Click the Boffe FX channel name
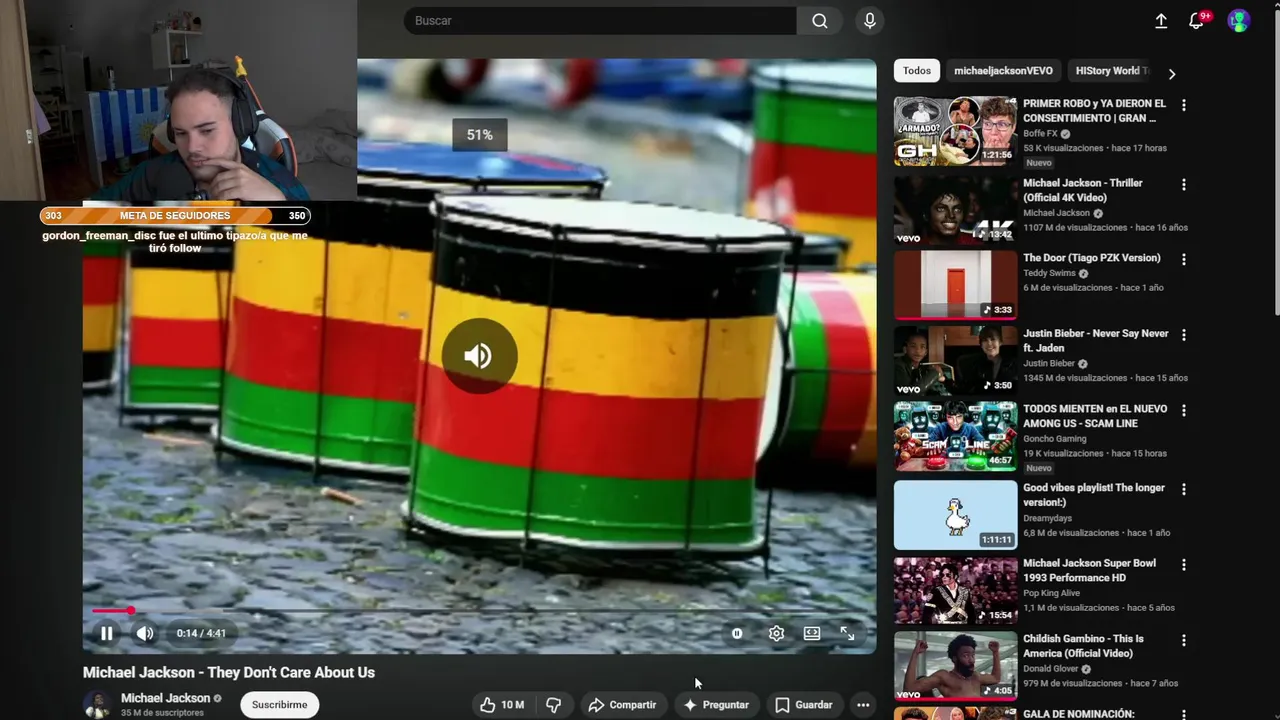Viewport: 1280px width, 720px height. [1040, 134]
